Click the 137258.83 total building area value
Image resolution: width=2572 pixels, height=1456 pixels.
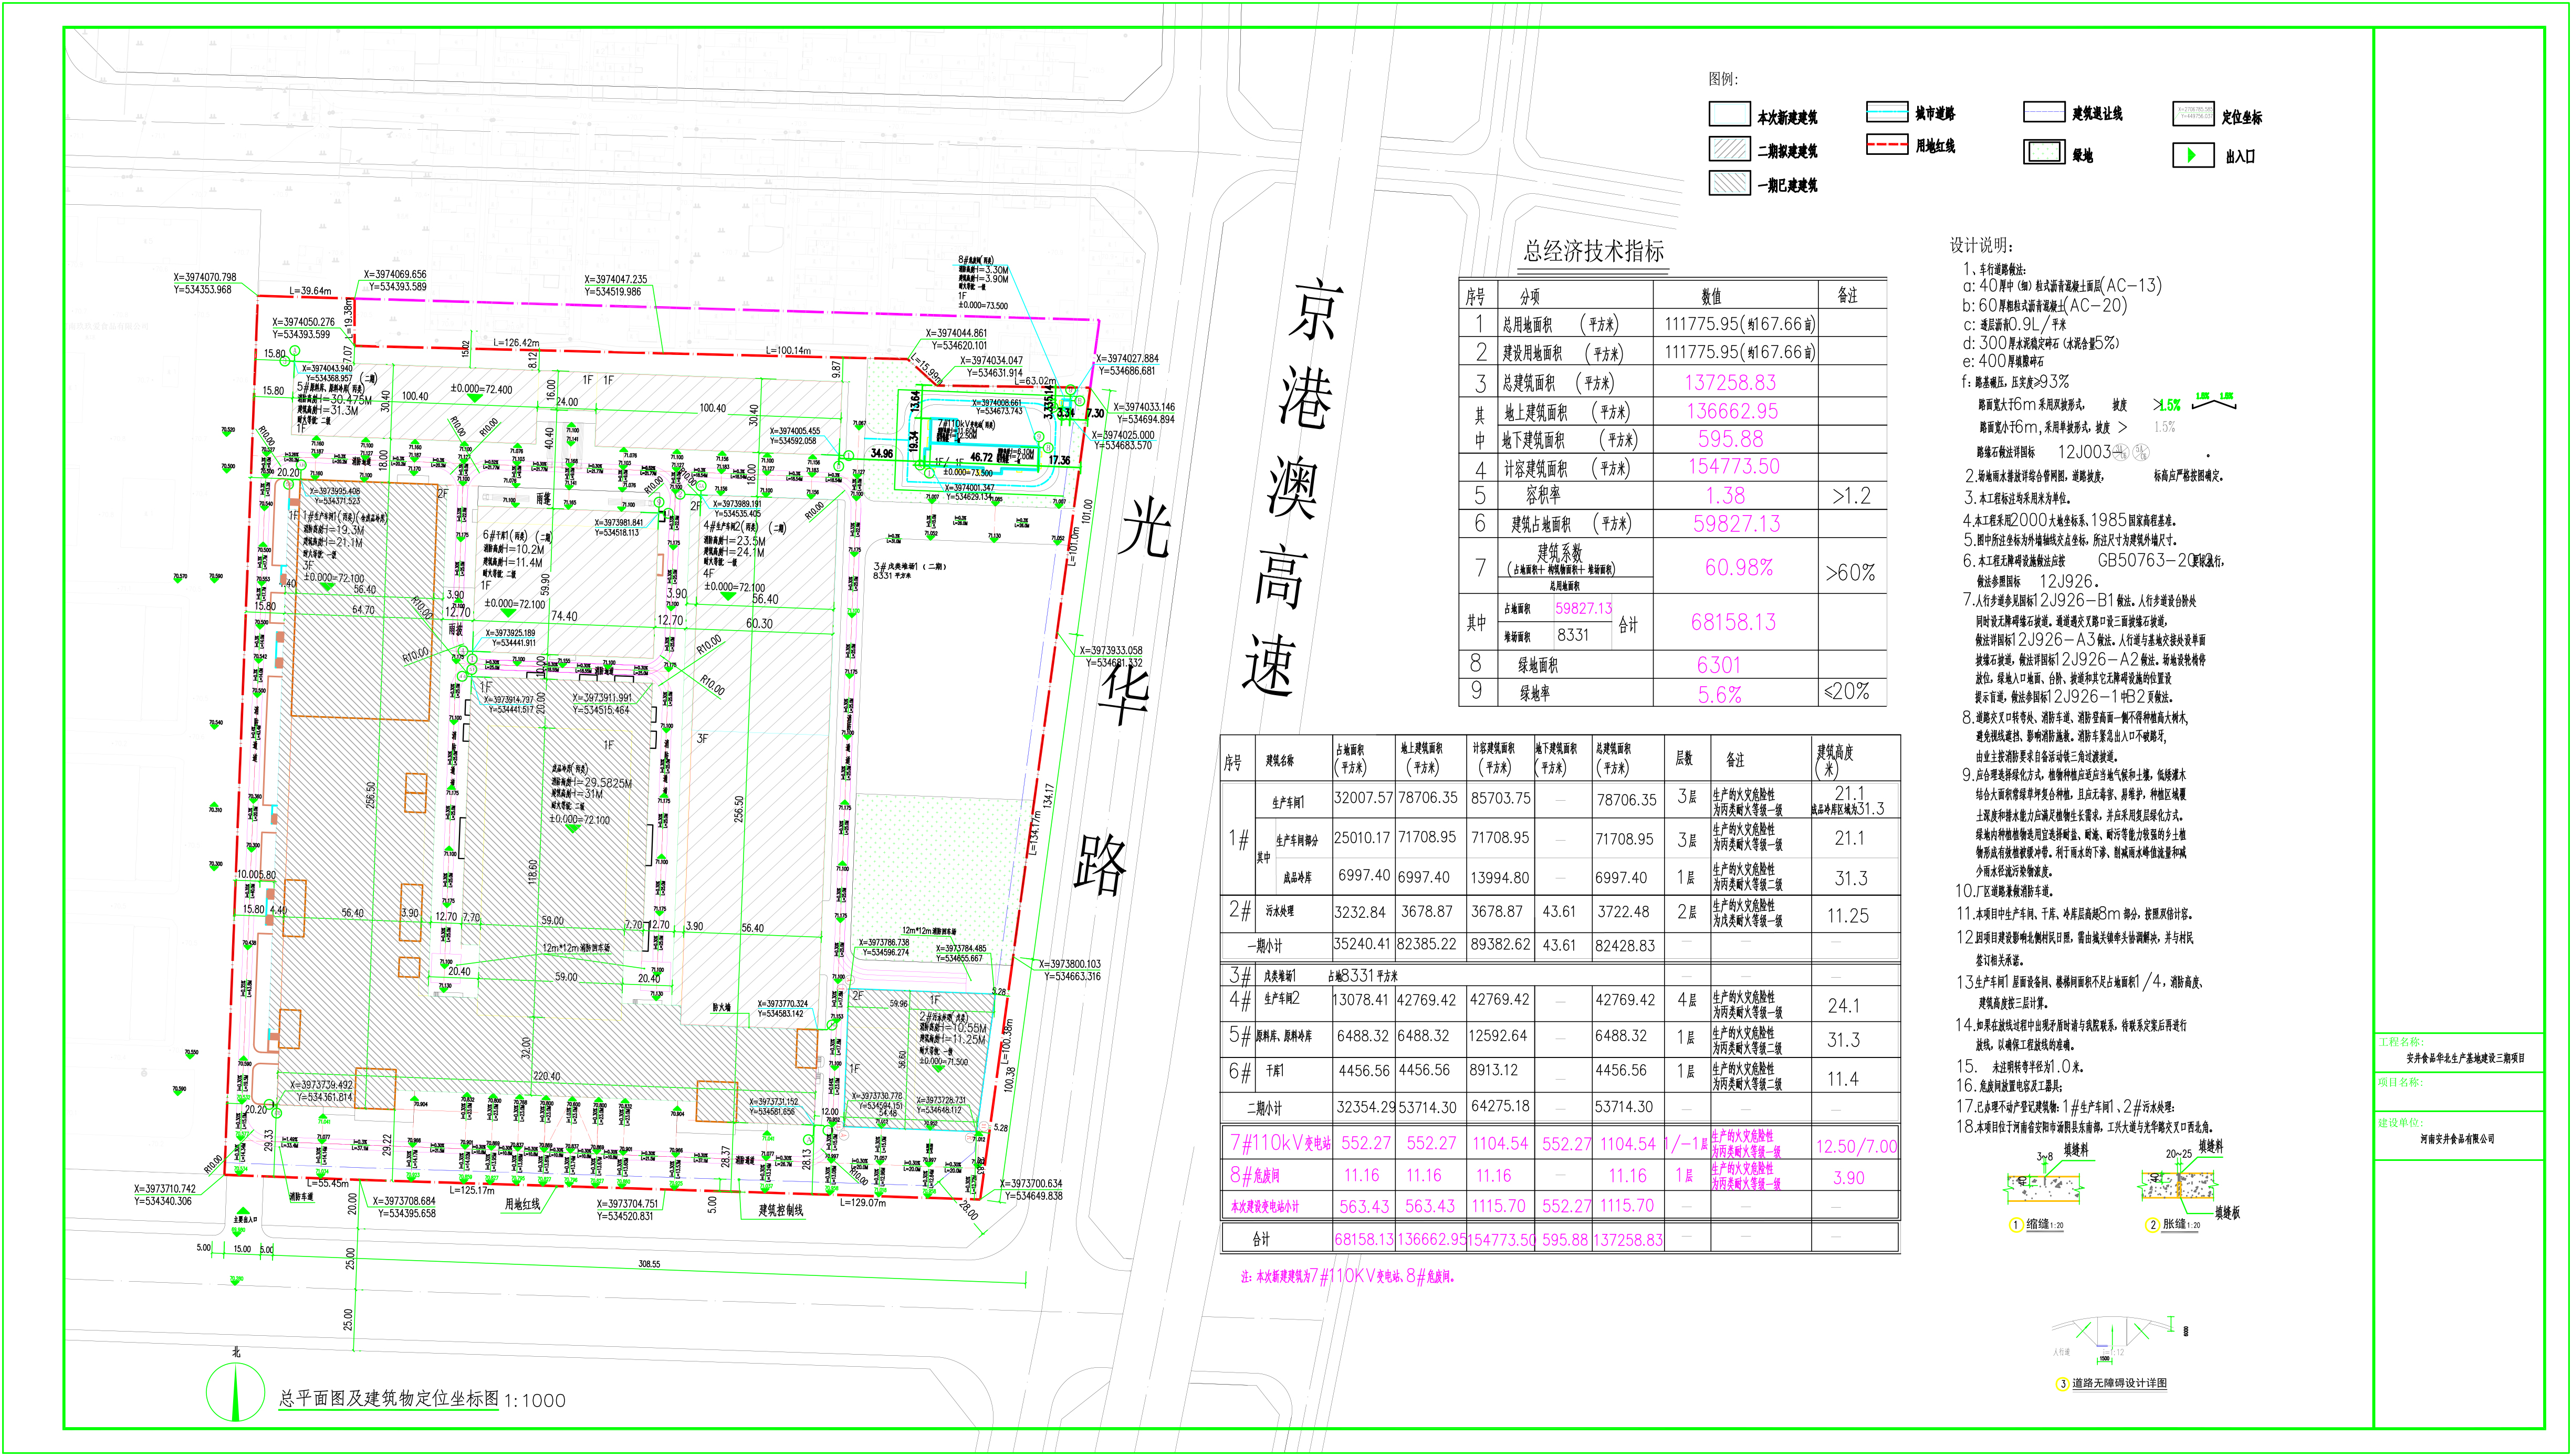click(1730, 382)
